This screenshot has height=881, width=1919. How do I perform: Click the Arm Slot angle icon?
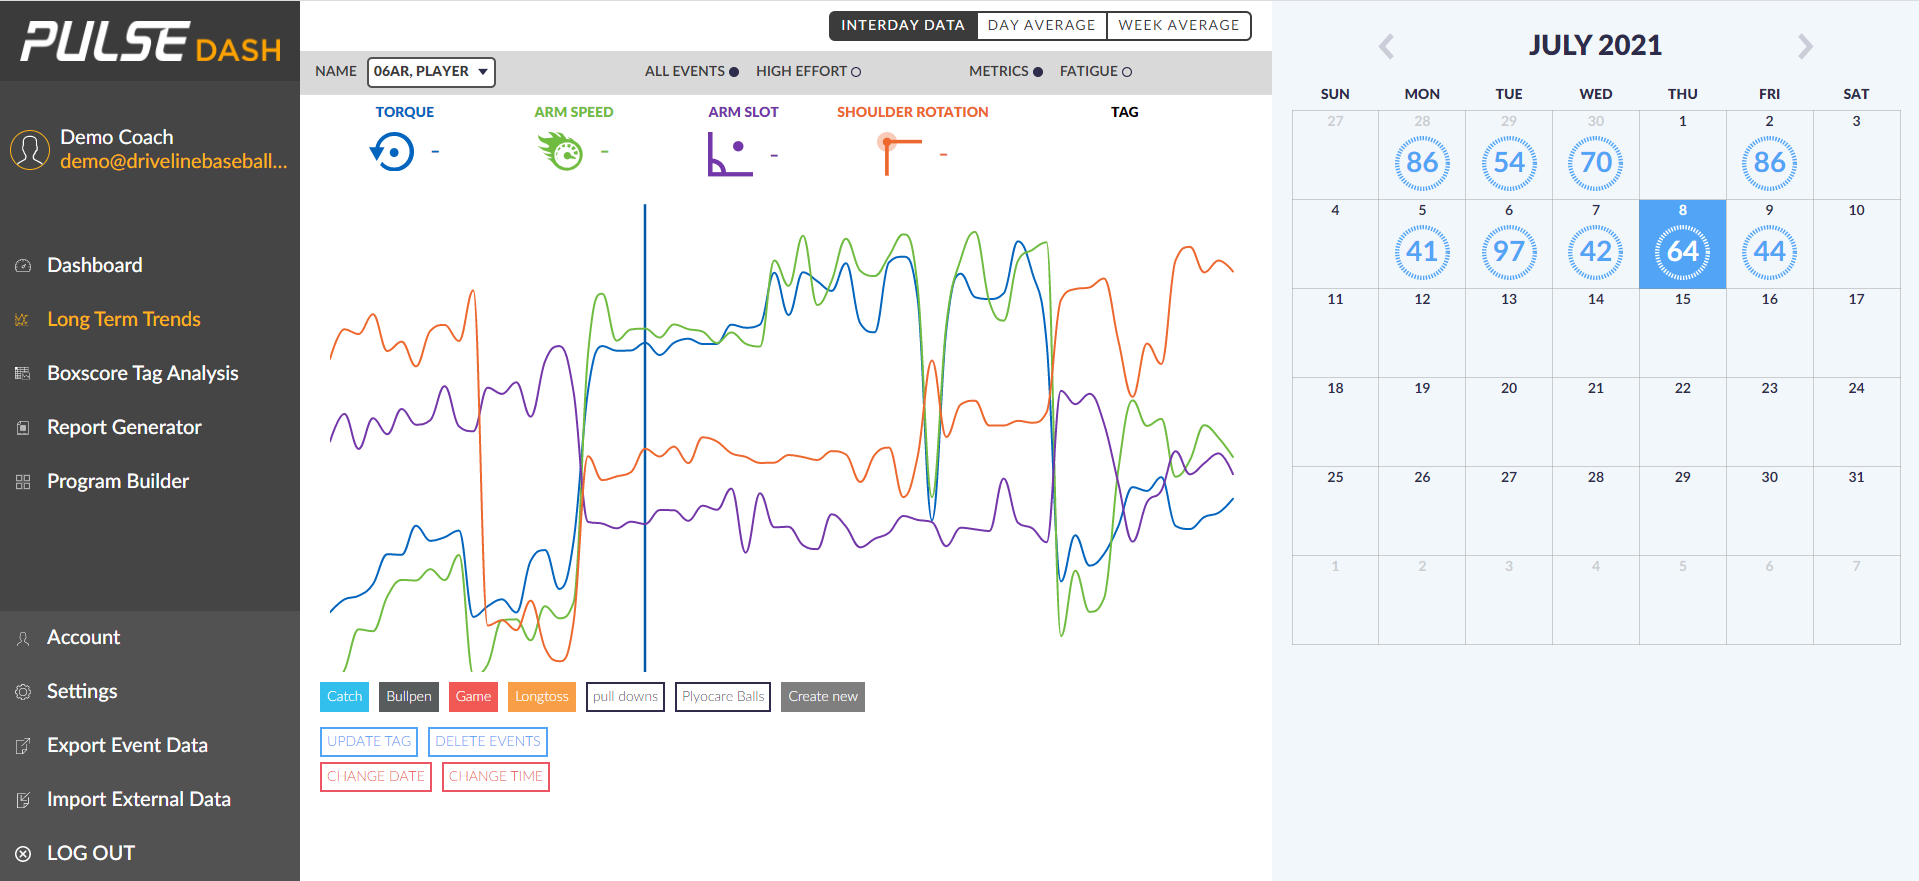click(x=730, y=153)
